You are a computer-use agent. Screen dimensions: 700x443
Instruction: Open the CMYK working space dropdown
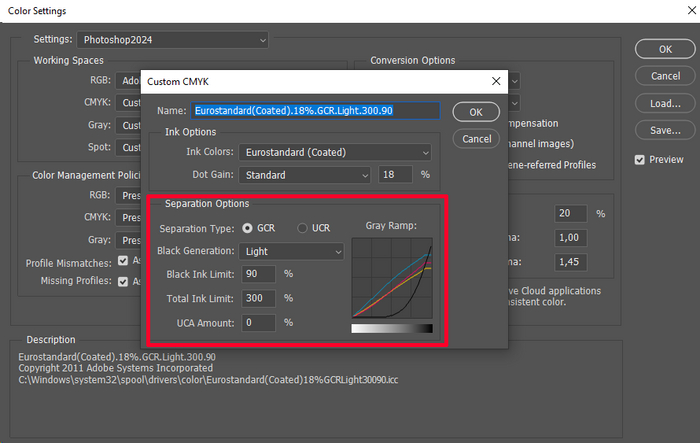click(x=128, y=103)
